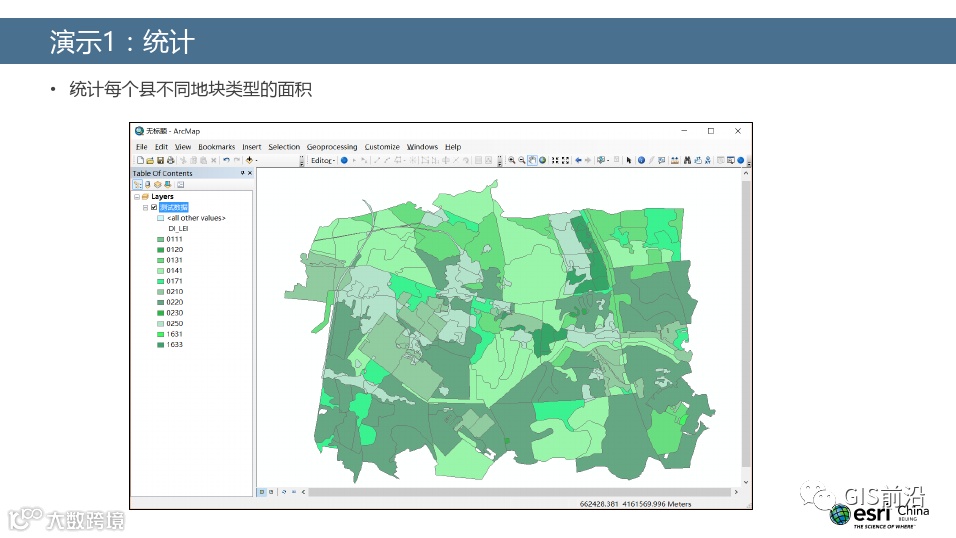The height and width of the screenshot is (538, 956).
Task: Click the Save map icon
Action: pyautogui.click(x=160, y=160)
